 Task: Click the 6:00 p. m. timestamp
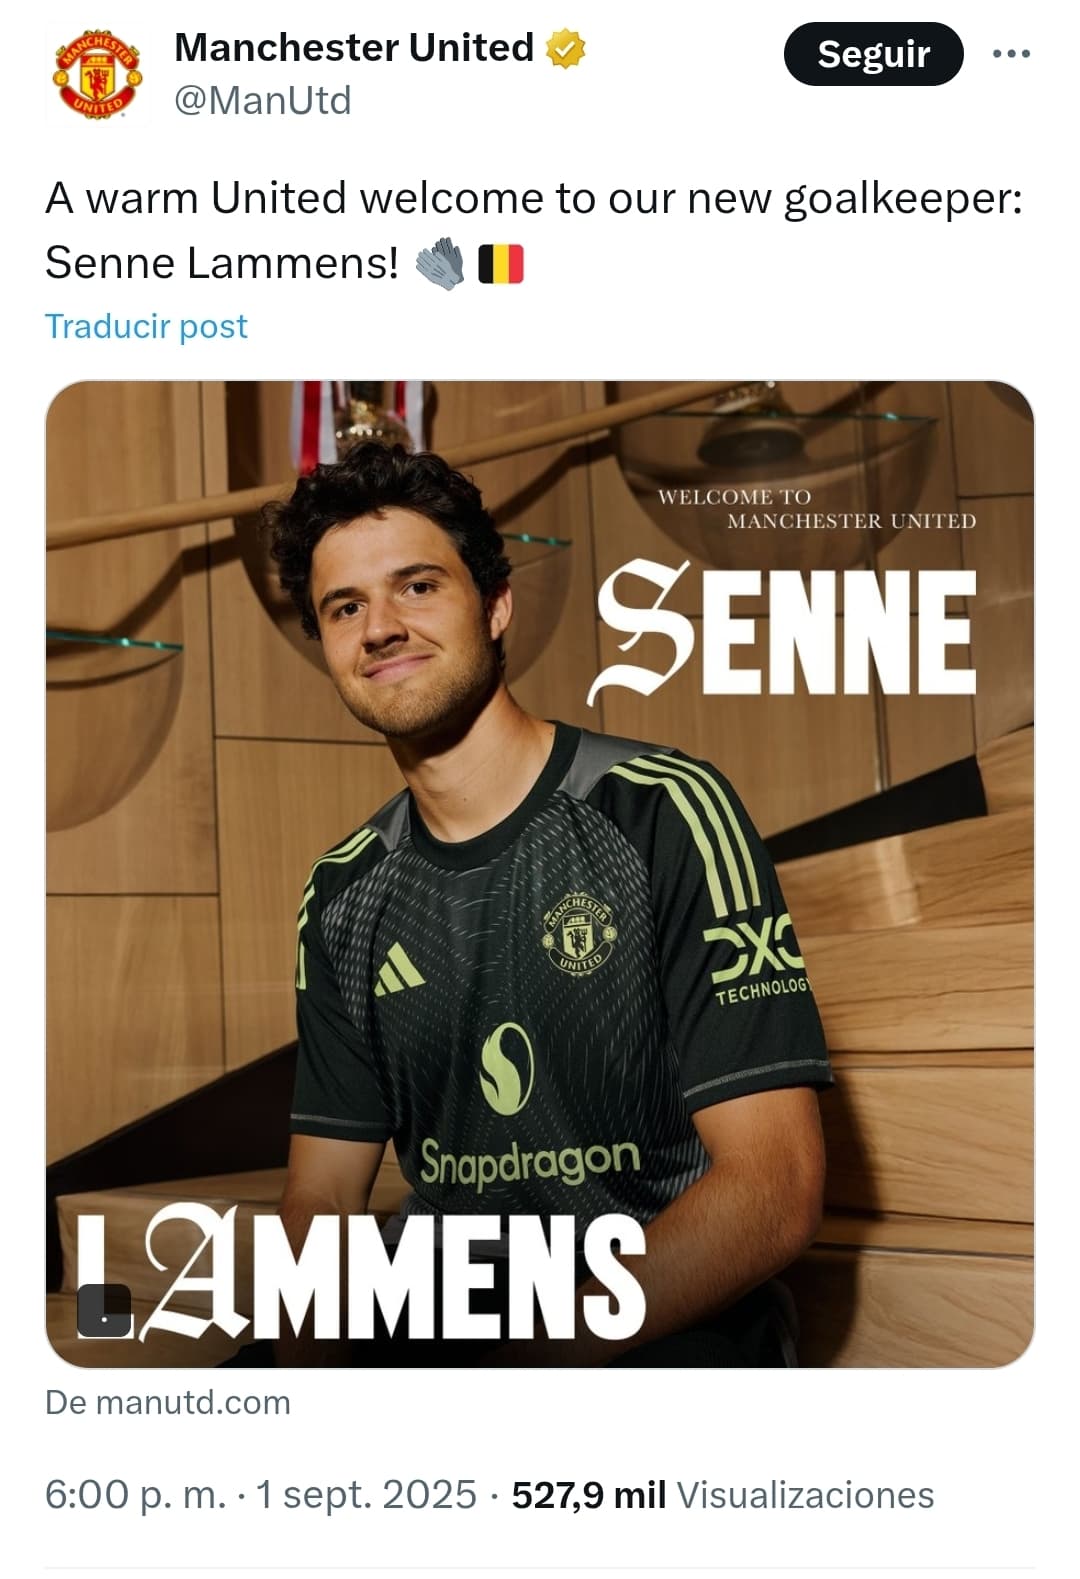point(136,1495)
